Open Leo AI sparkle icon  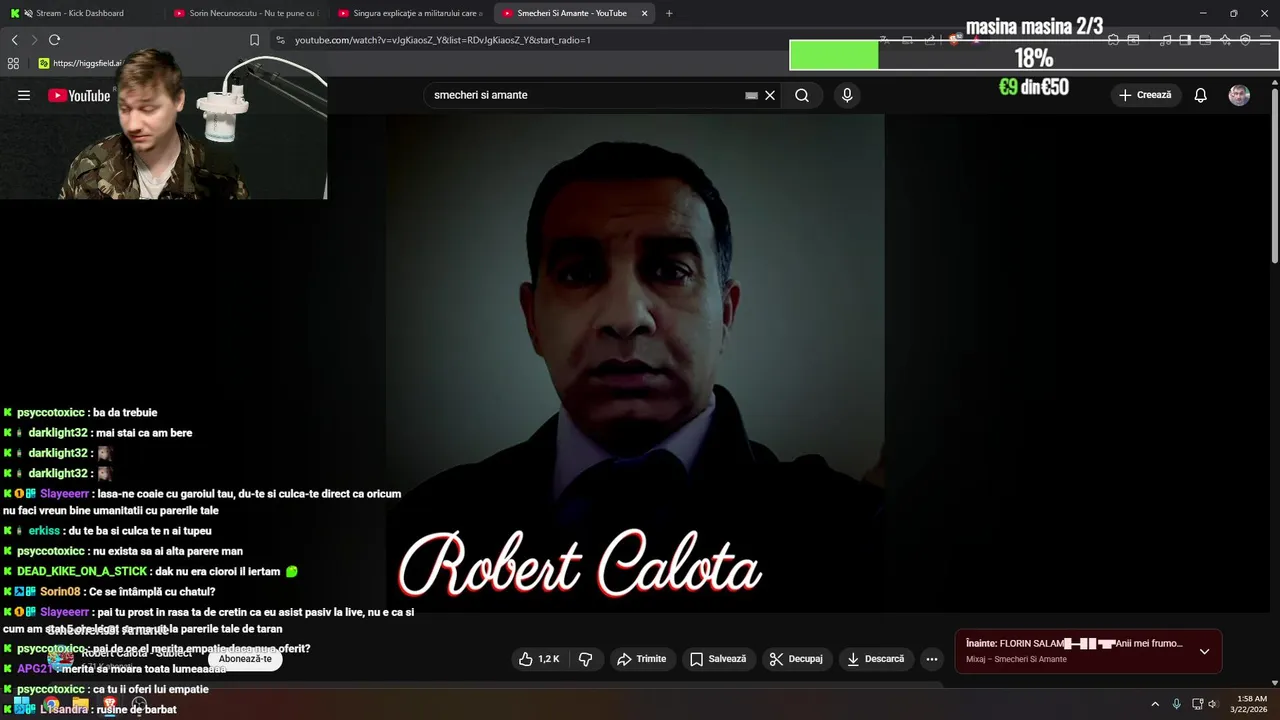[1225, 40]
